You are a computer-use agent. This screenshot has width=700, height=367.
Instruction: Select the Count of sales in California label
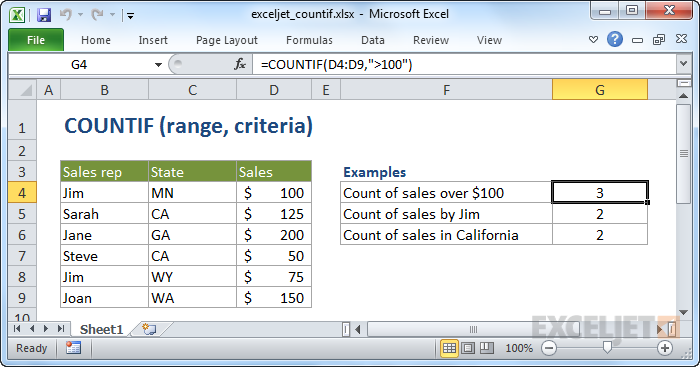[x=446, y=235]
